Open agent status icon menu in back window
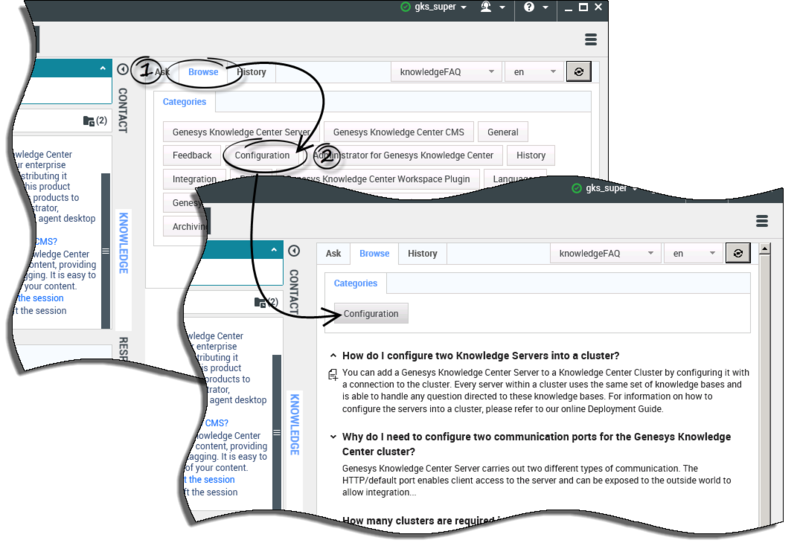This screenshot has width=800, height=546. [x=492, y=7]
